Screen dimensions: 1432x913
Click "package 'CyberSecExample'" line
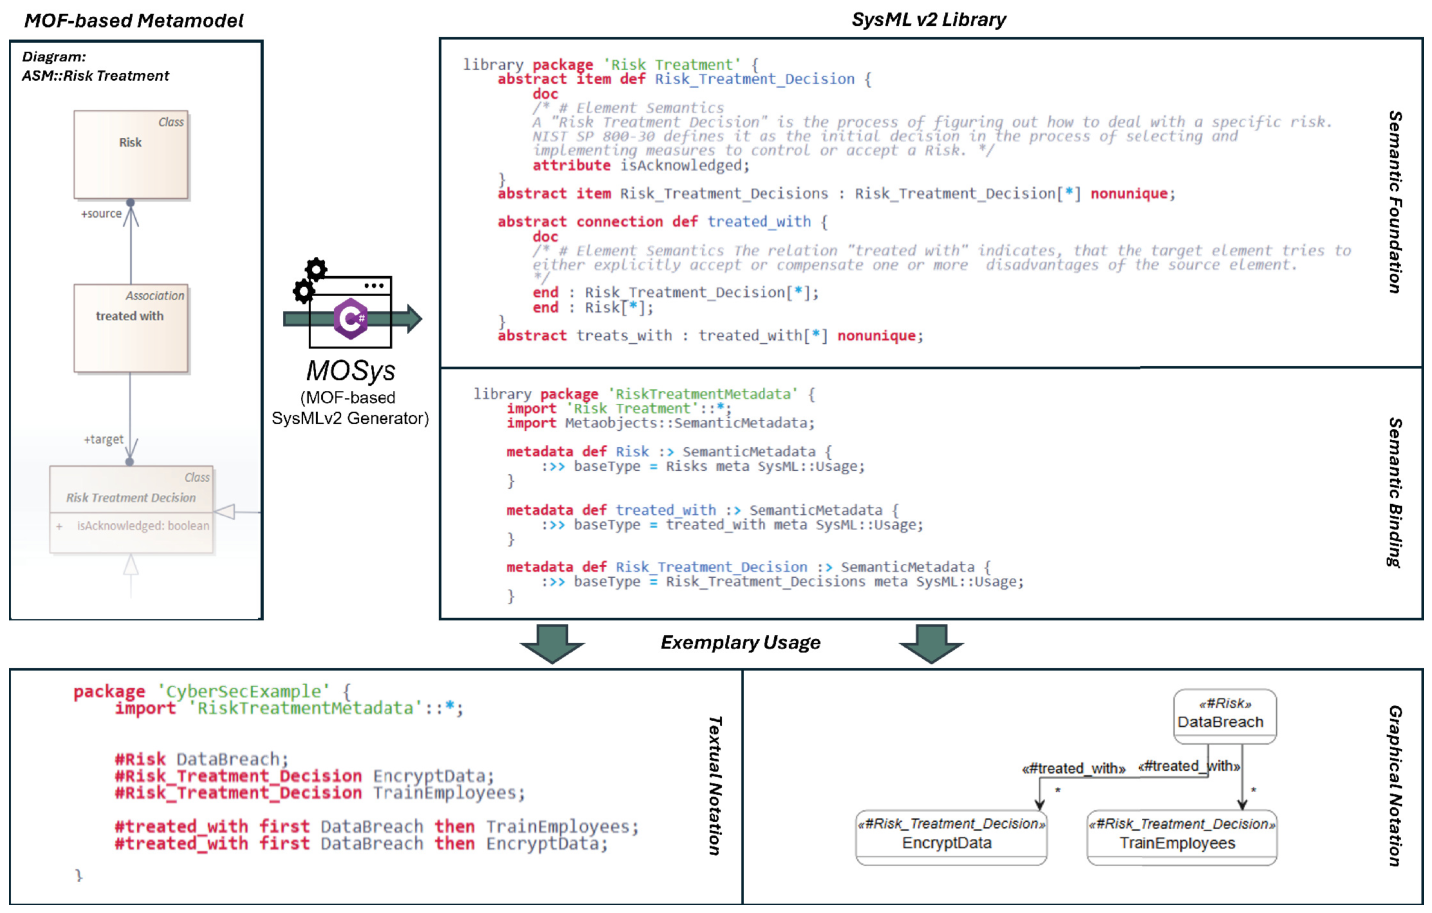212,692
